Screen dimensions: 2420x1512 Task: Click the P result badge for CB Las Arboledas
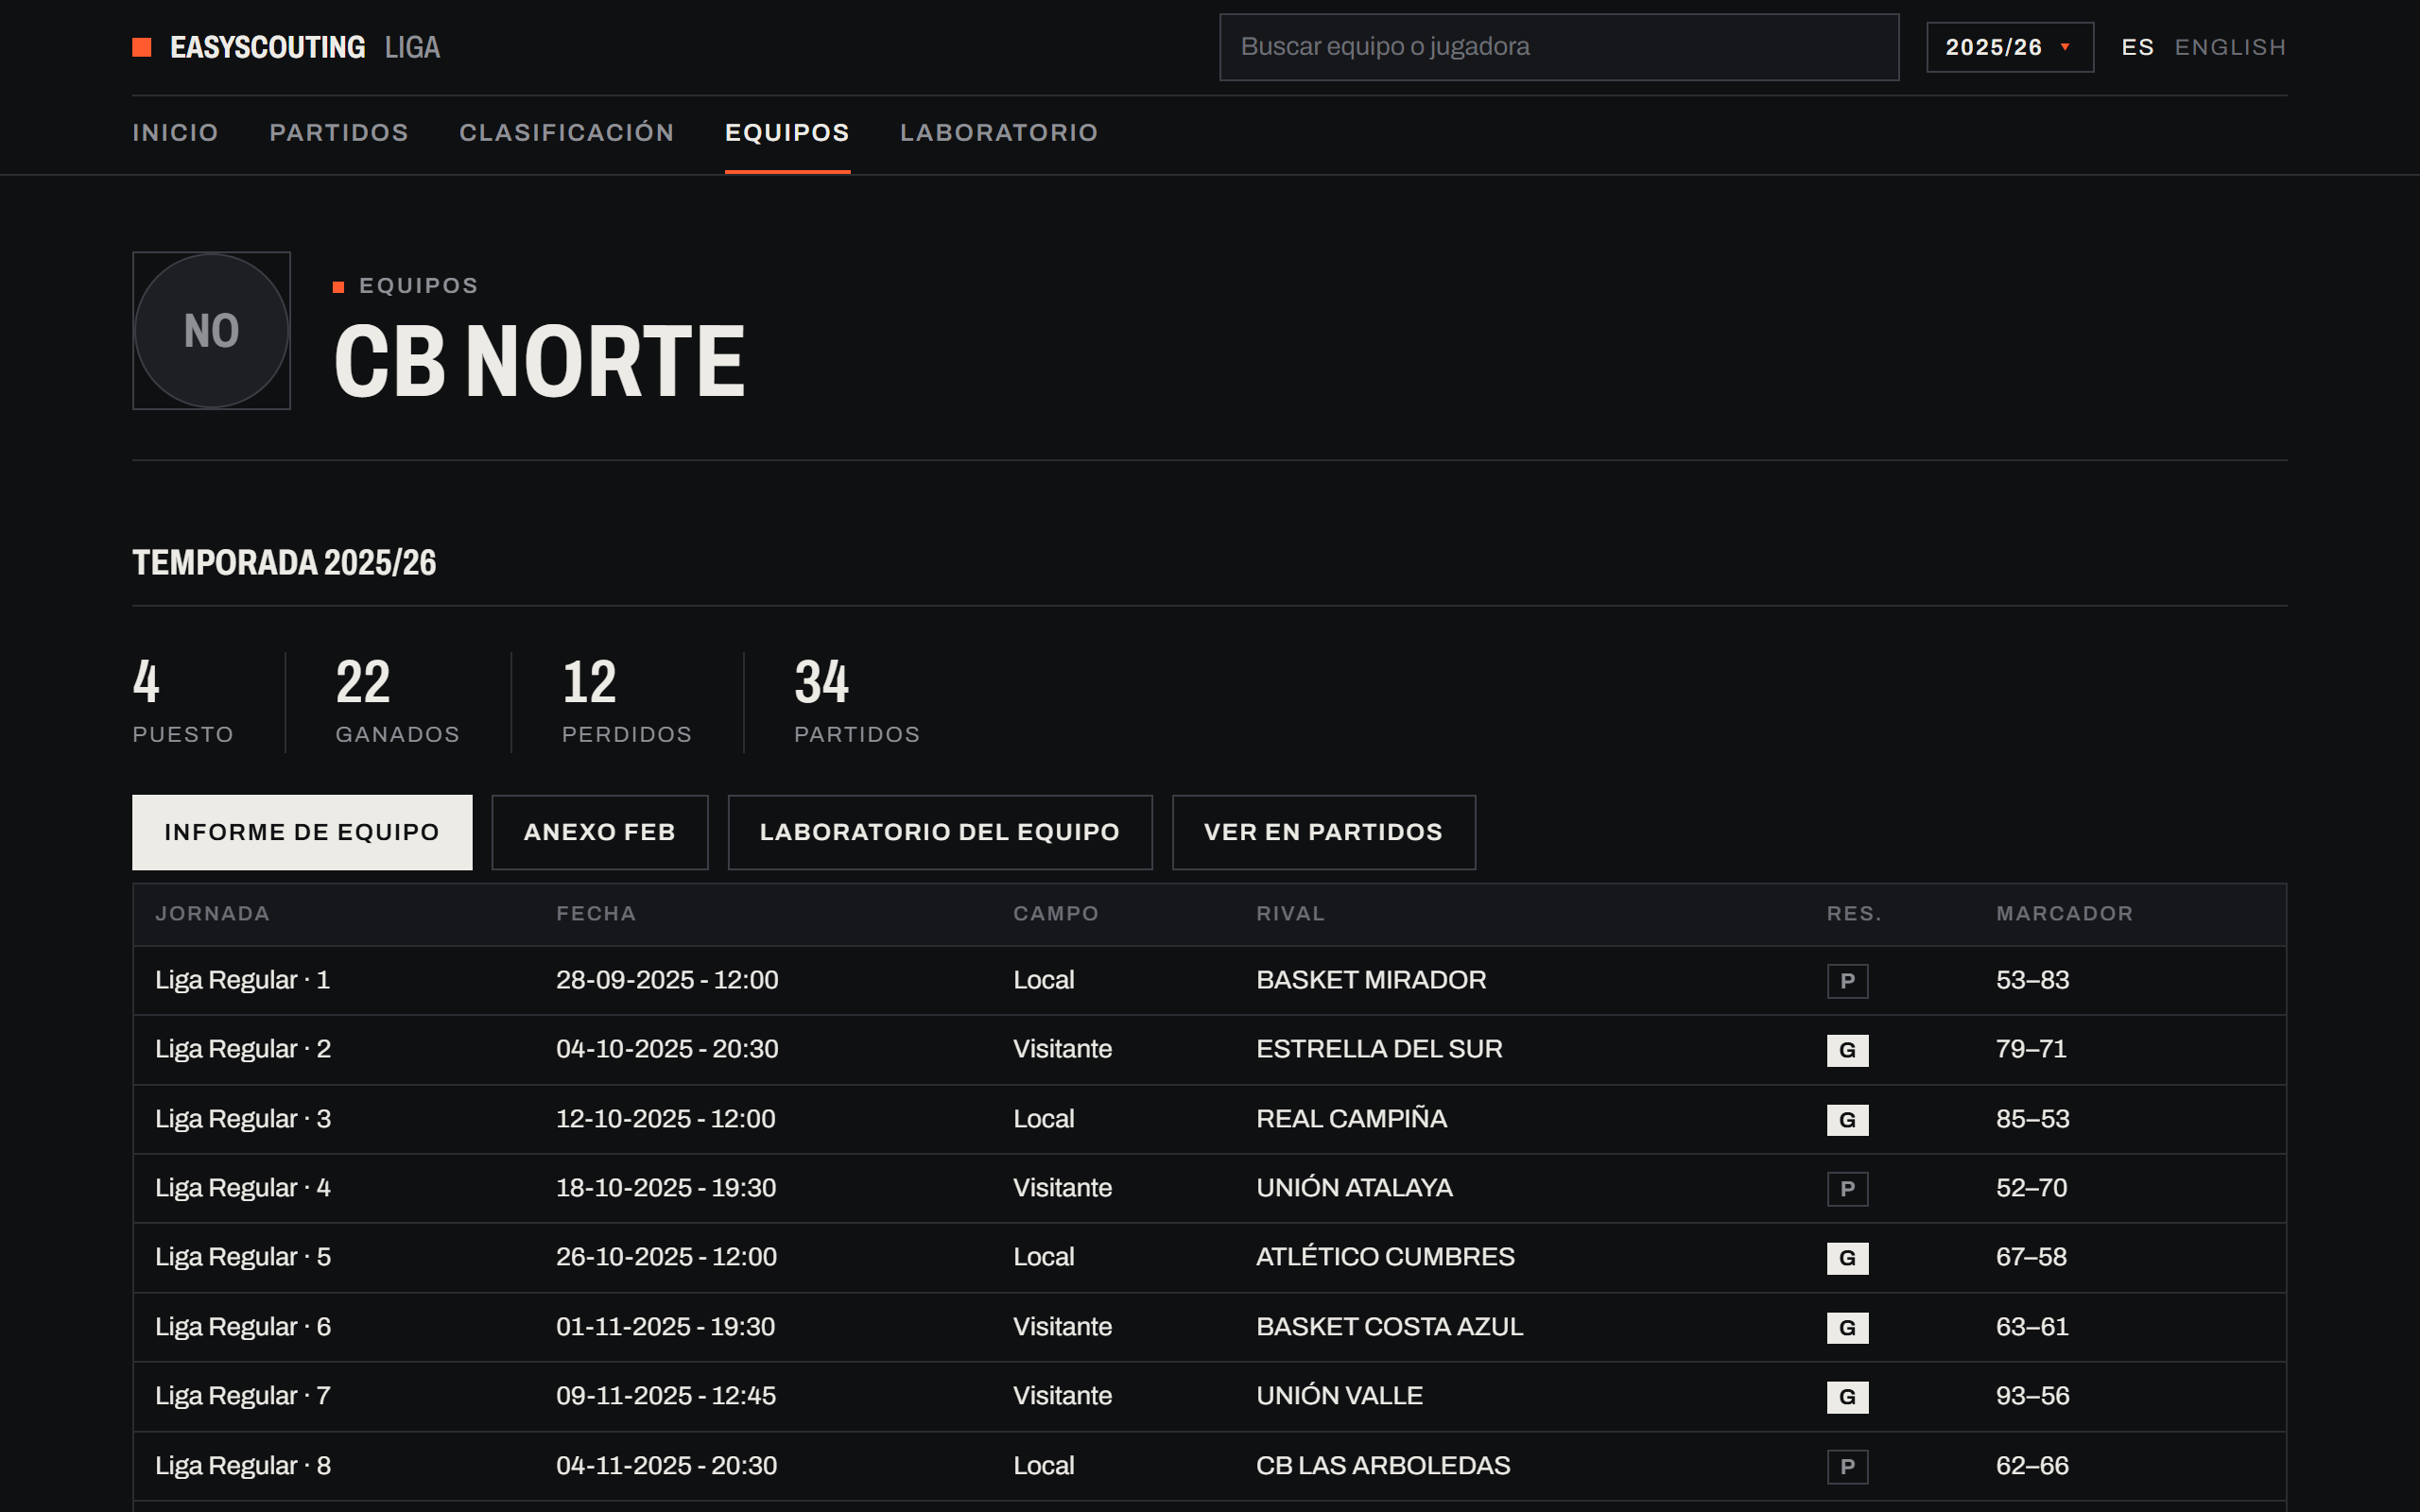(x=1847, y=1467)
